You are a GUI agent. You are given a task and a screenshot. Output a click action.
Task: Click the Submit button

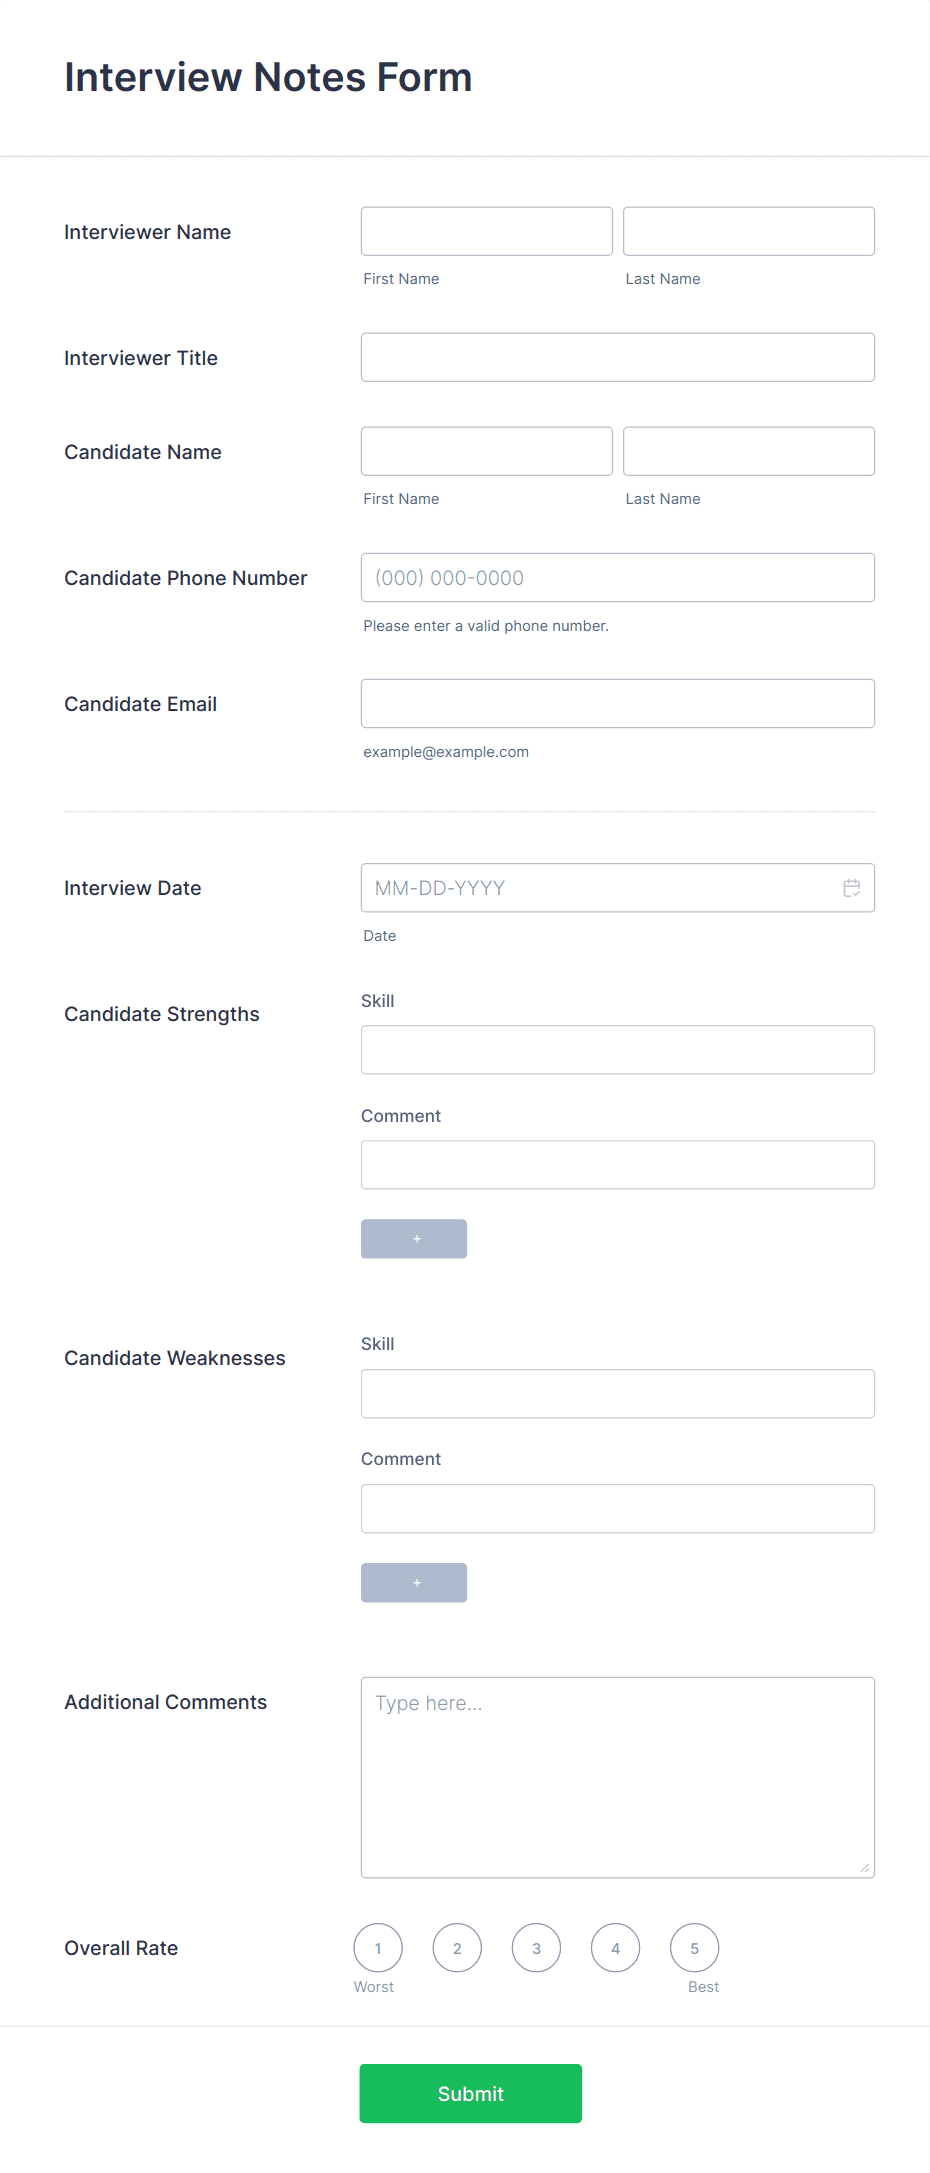470,2092
